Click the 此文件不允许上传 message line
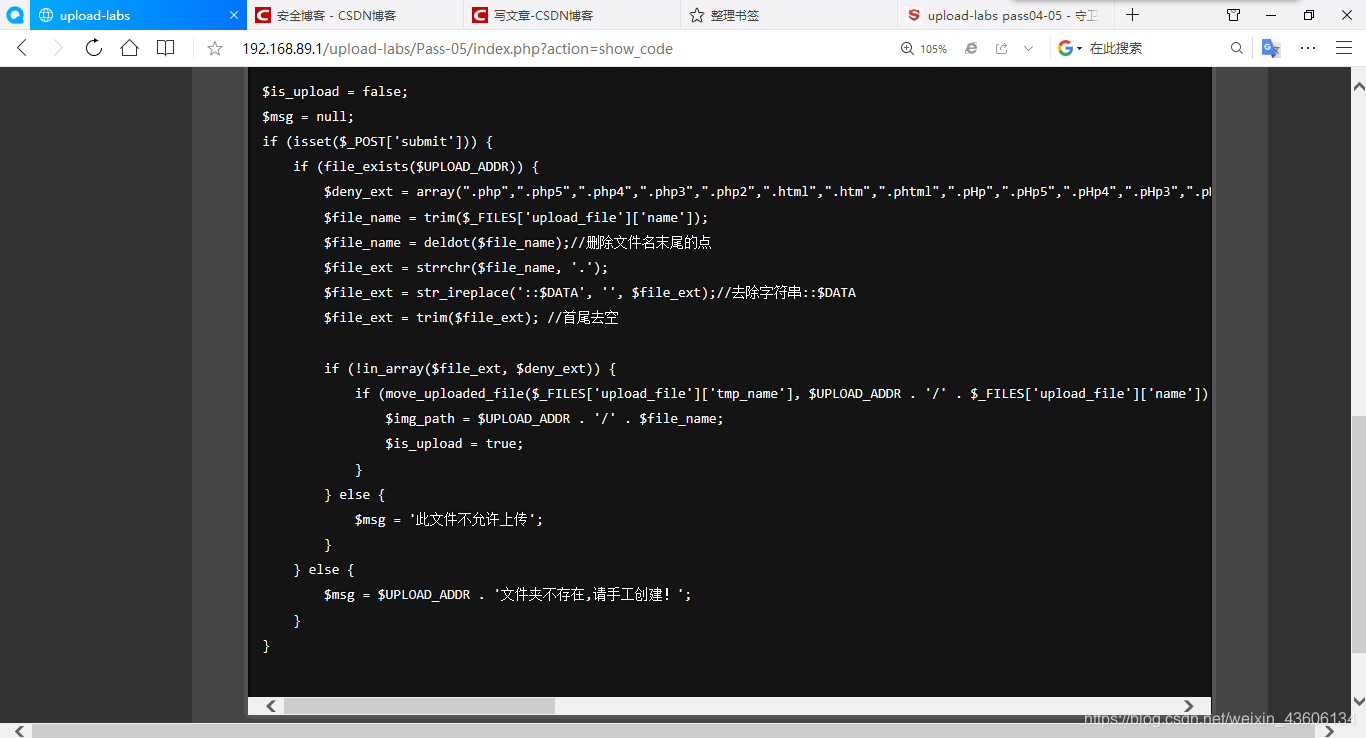Screen dimensions: 1366x738 449,519
